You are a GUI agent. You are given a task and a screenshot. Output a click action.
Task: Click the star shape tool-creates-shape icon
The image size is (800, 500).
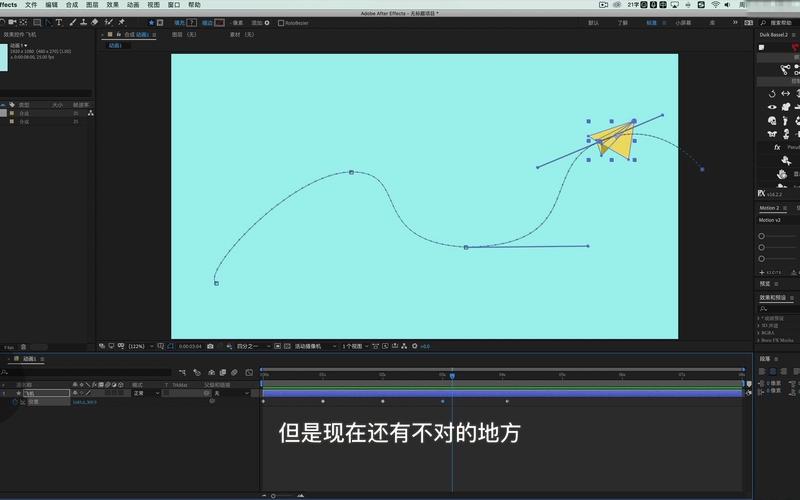point(151,22)
